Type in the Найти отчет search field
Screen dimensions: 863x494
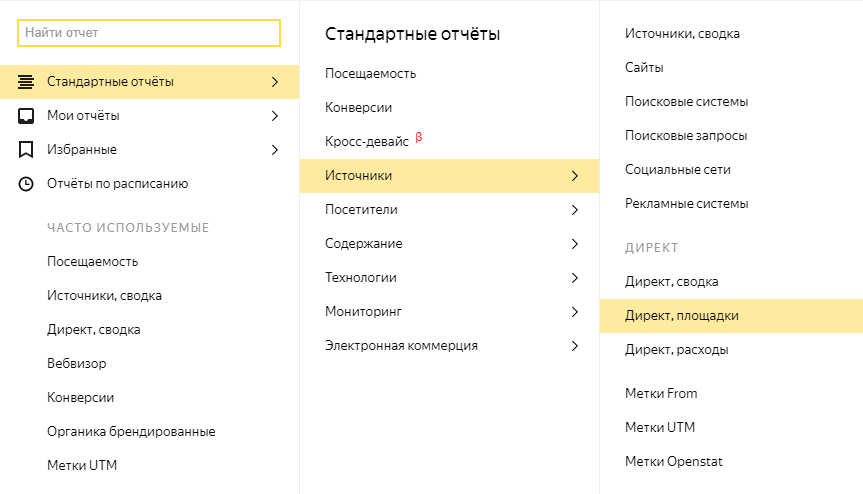click(x=149, y=33)
